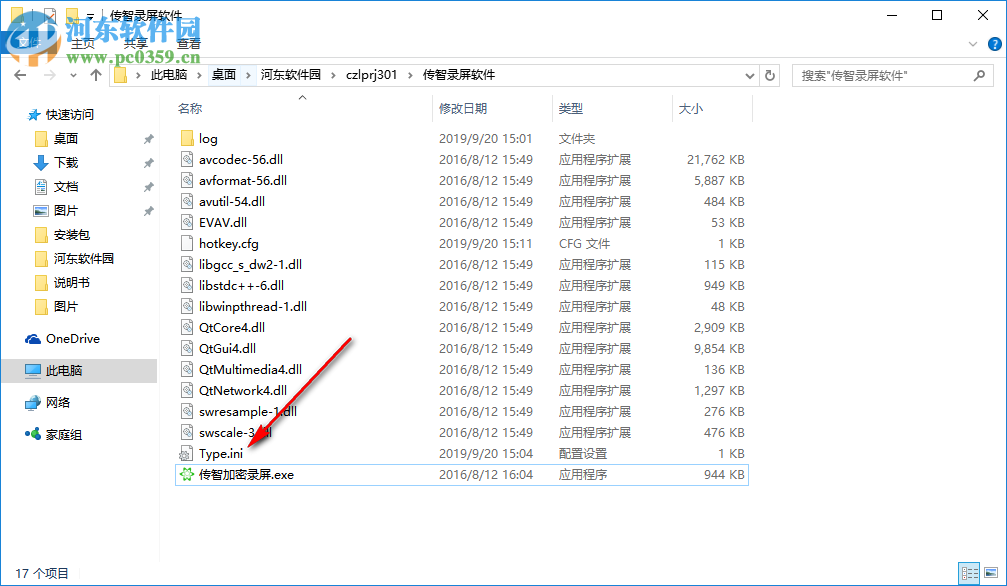Screen dimensions: 1007x586
Task: Click the avcodec-56.dll file icon
Action: coord(188,159)
